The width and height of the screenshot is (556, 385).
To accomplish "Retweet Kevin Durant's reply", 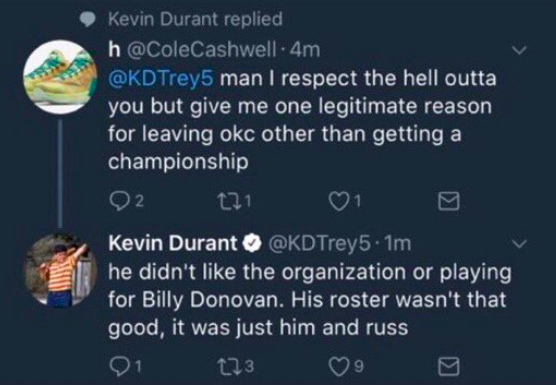I will 227,367.
